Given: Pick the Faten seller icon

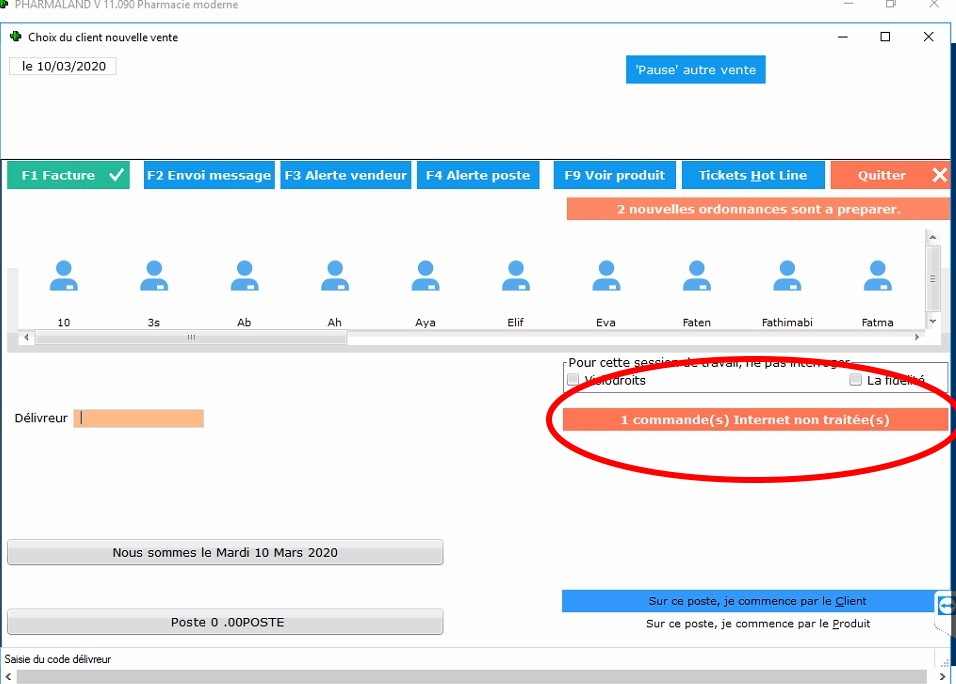Looking at the screenshot, I should 696,277.
